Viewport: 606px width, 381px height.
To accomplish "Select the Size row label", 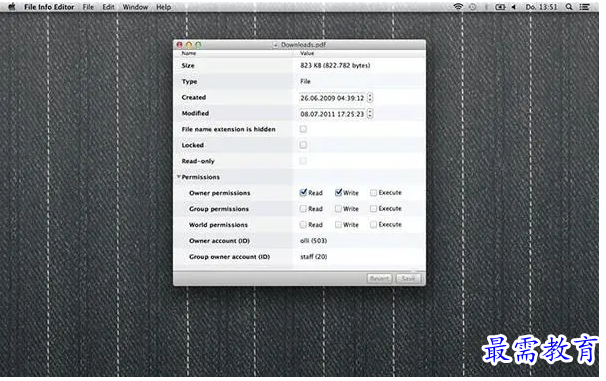I will [188, 66].
